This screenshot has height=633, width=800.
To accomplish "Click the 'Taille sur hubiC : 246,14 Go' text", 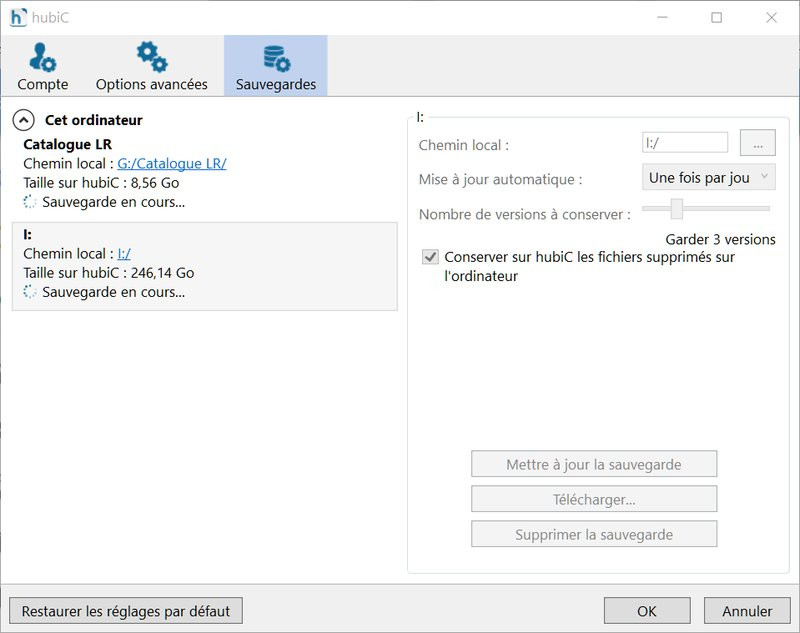I will (x=109, y=273).
